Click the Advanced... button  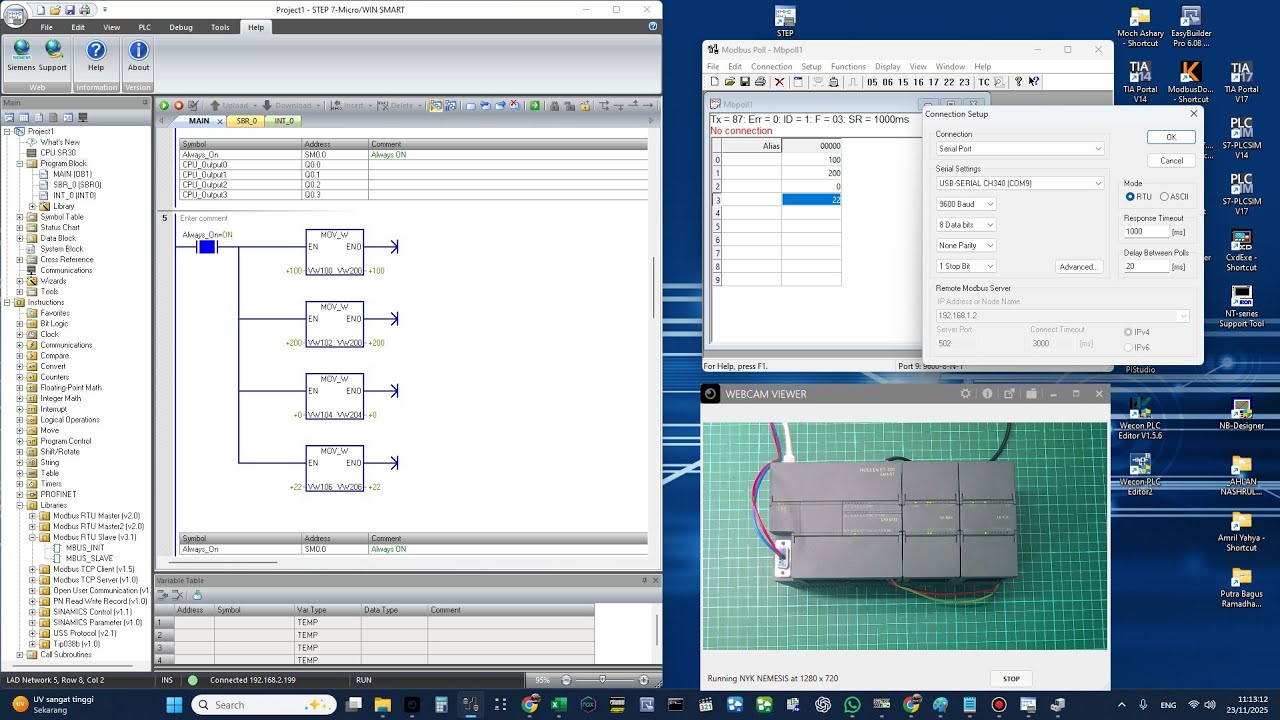[x=1079, y=267]
